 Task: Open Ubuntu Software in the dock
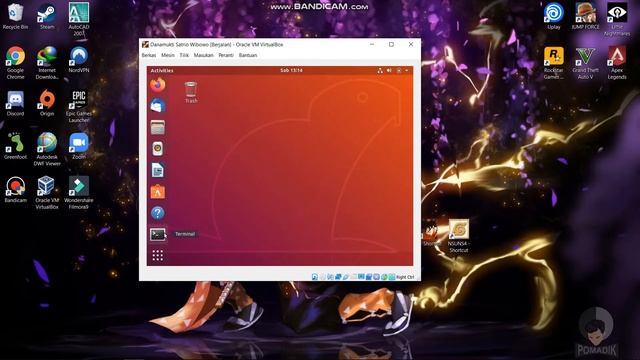point(158,191)
